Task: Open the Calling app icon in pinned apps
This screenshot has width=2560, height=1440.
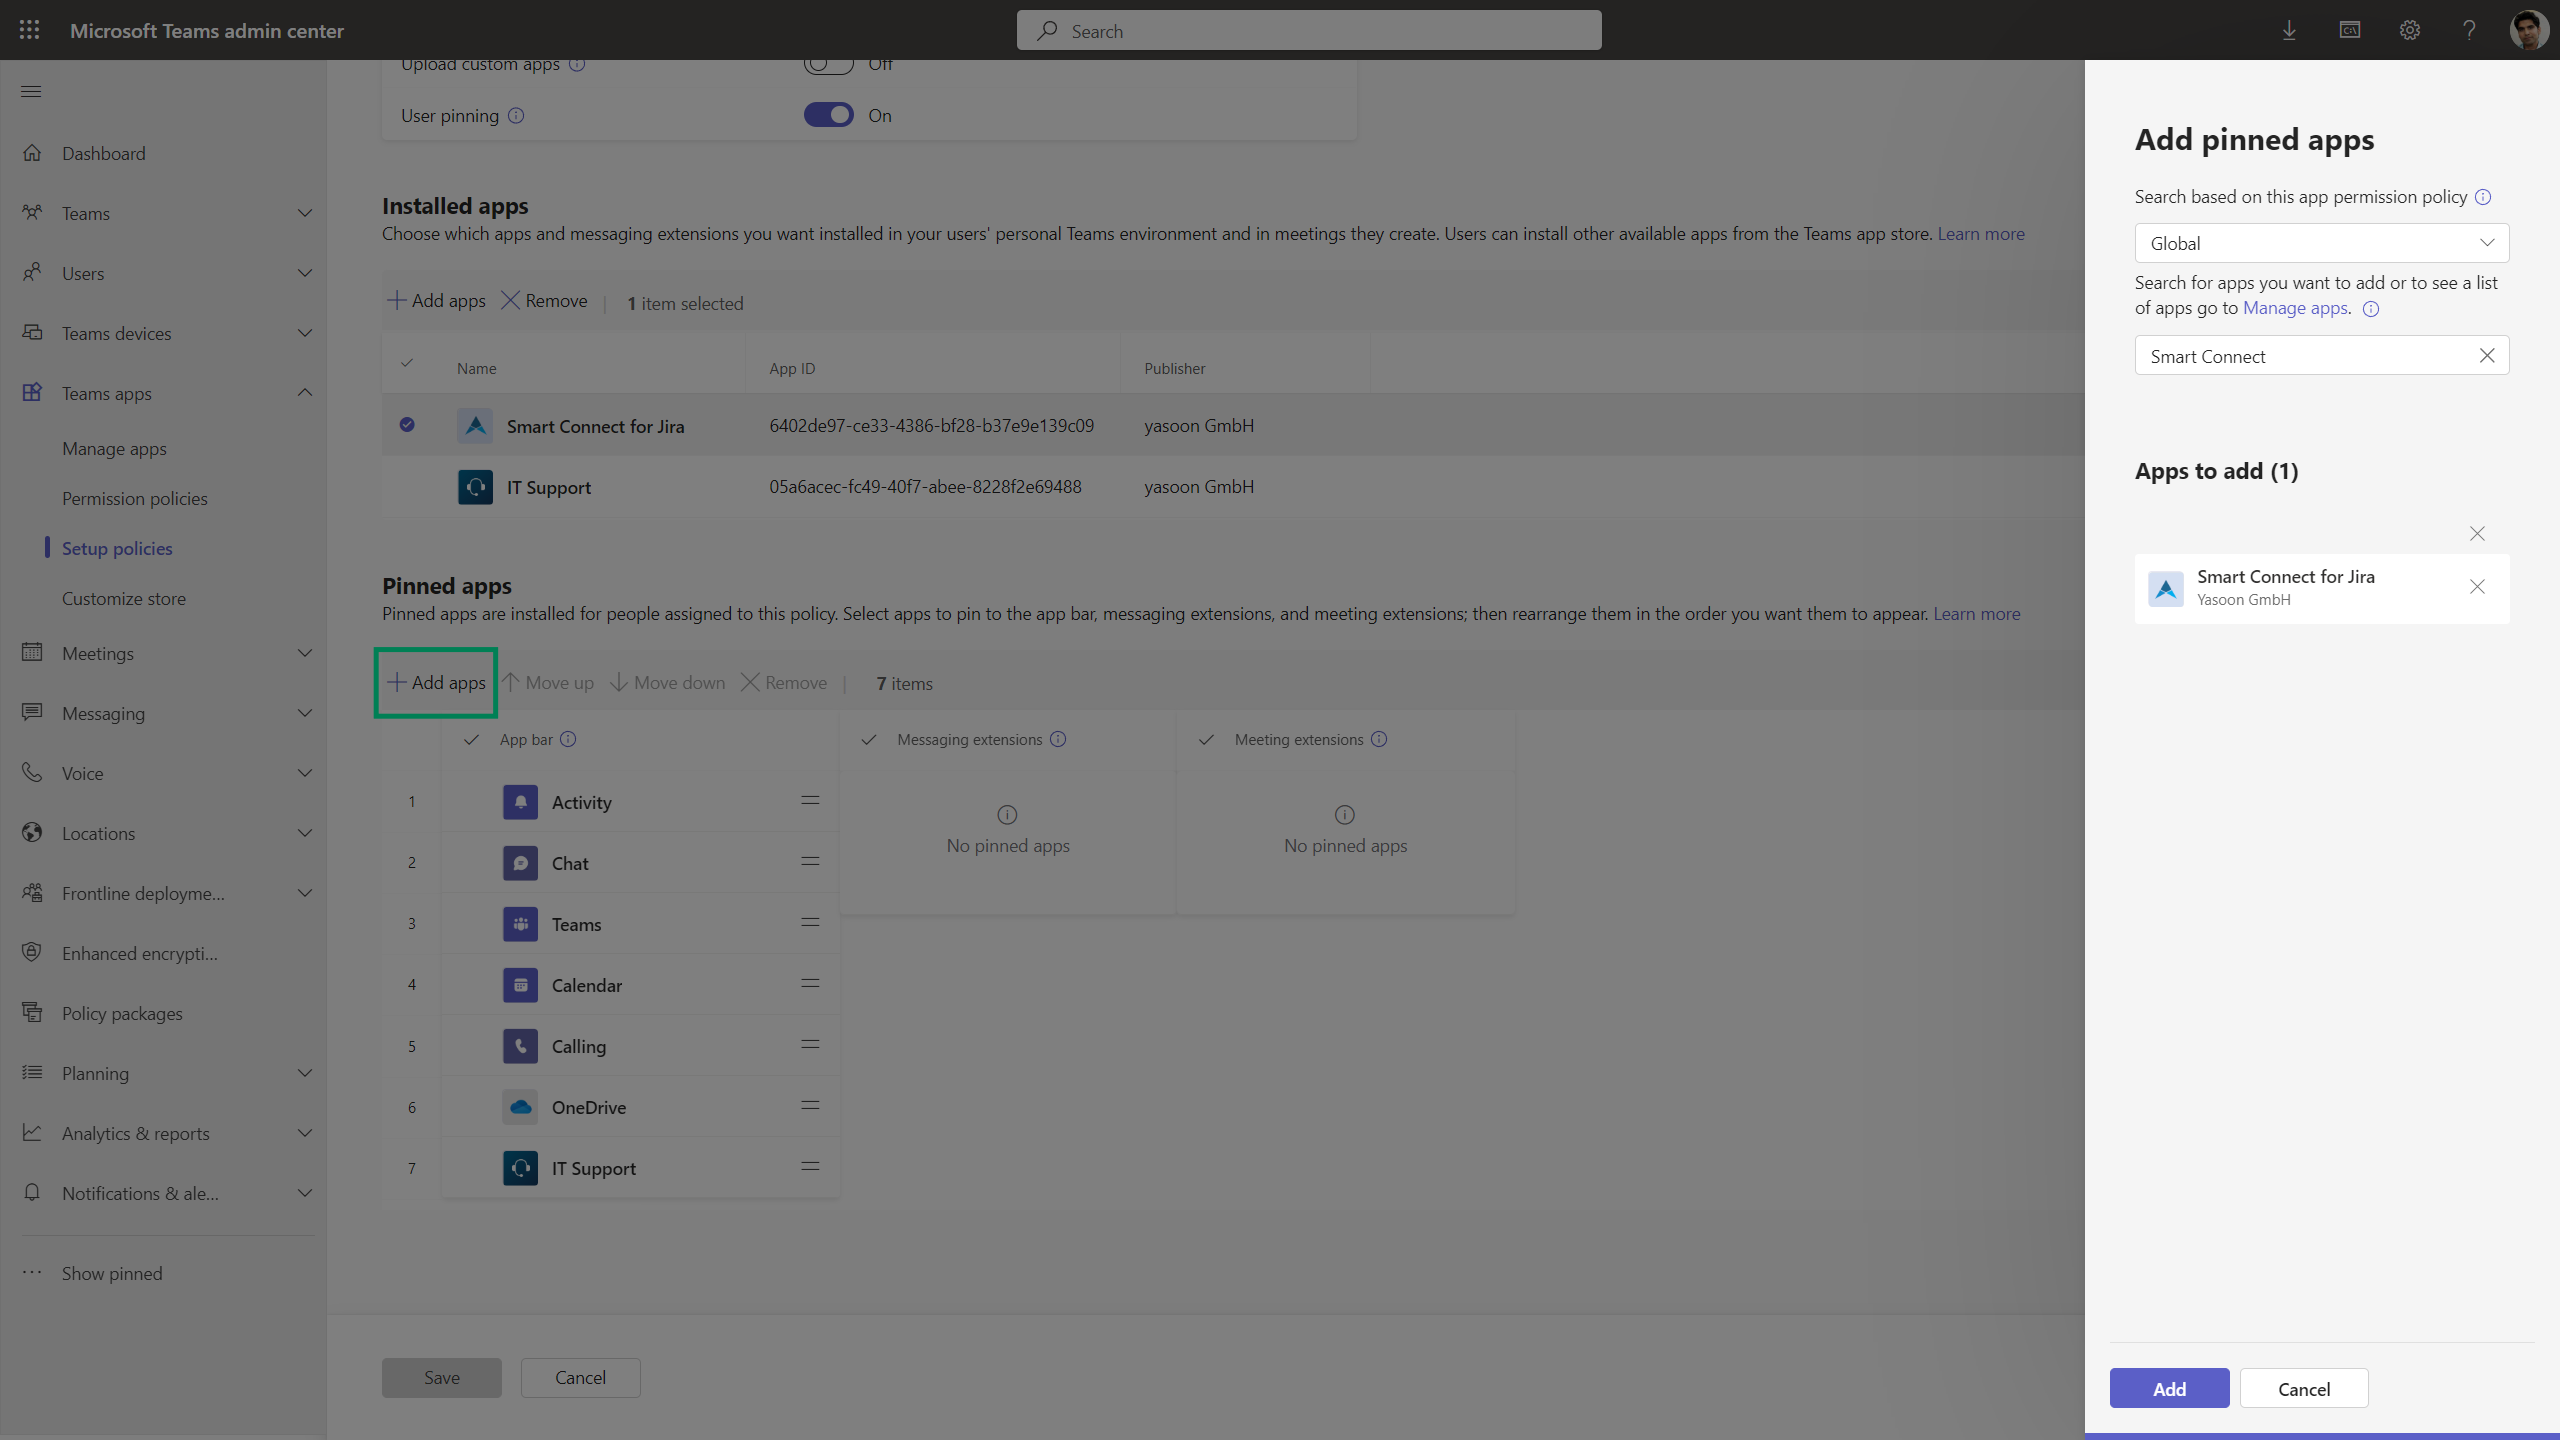Action: 519,1046
